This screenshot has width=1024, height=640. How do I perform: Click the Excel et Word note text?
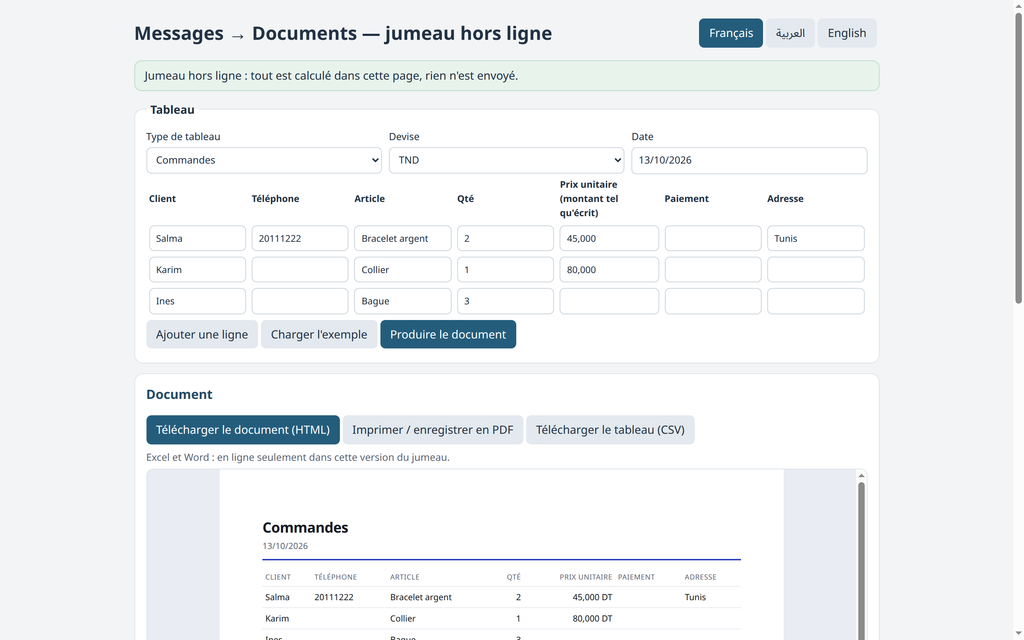tap(298, 457)
